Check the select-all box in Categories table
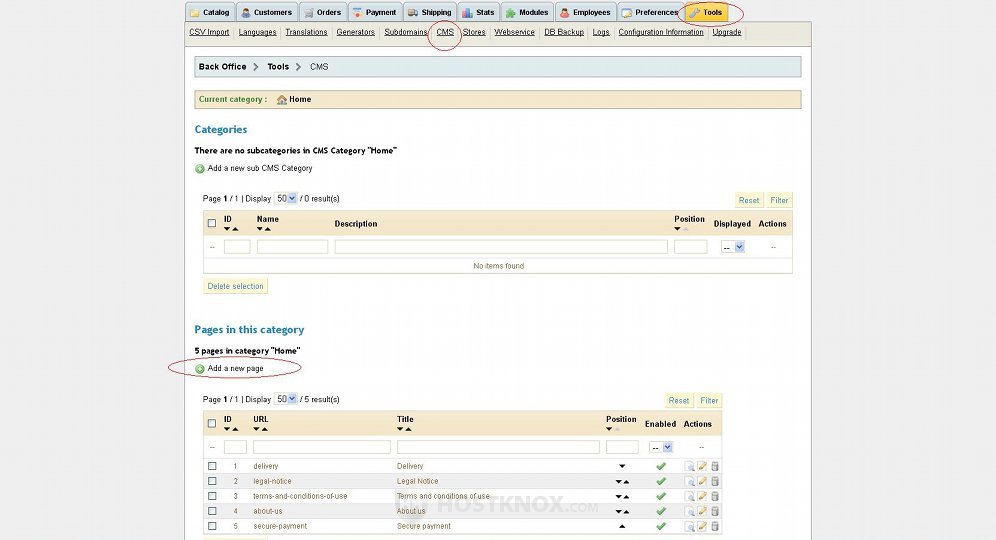This screenshot has width=996, height=540. tap(212, 223)
